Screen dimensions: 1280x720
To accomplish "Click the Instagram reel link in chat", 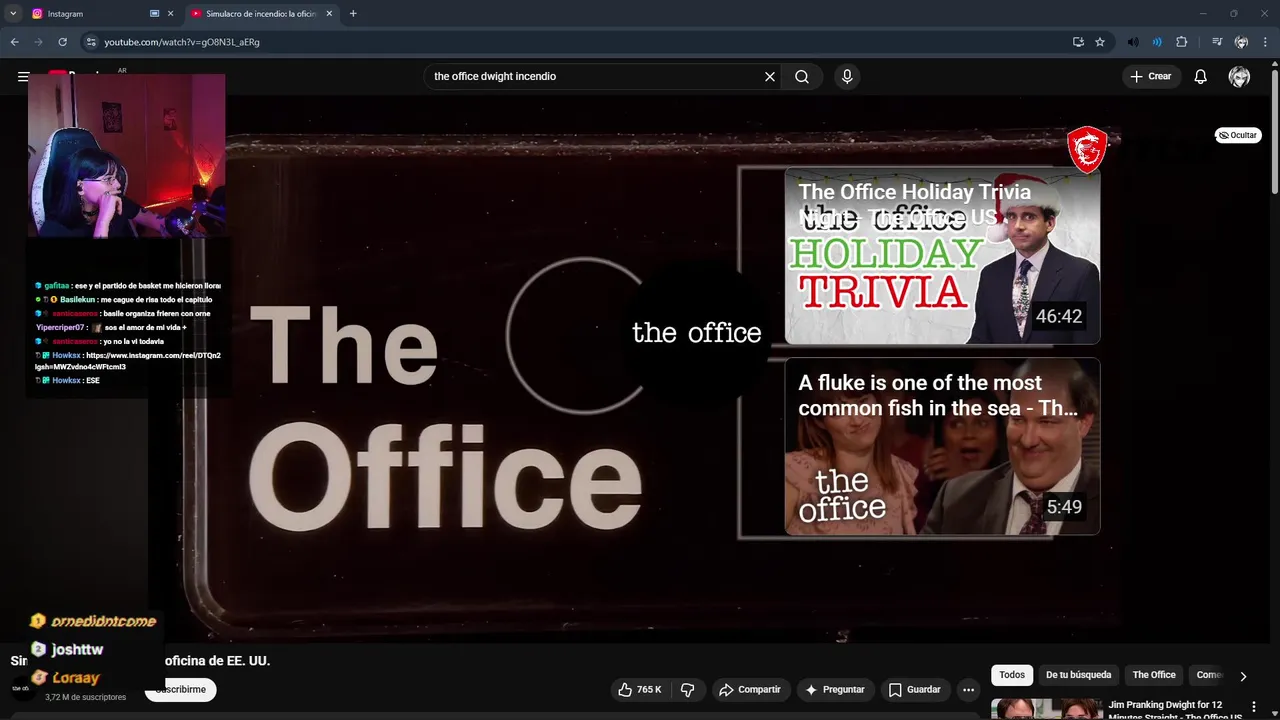I will (128, 361).
